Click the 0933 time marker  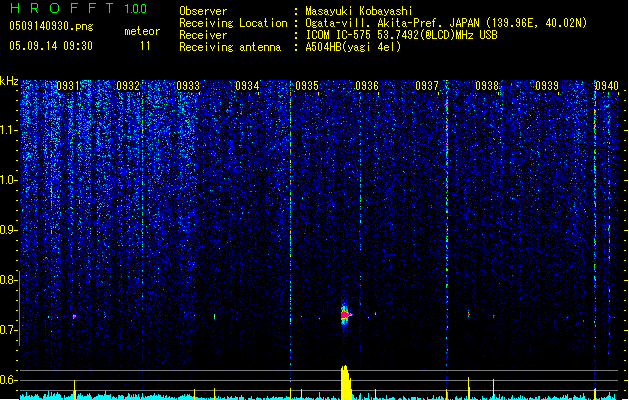(188, 86)
